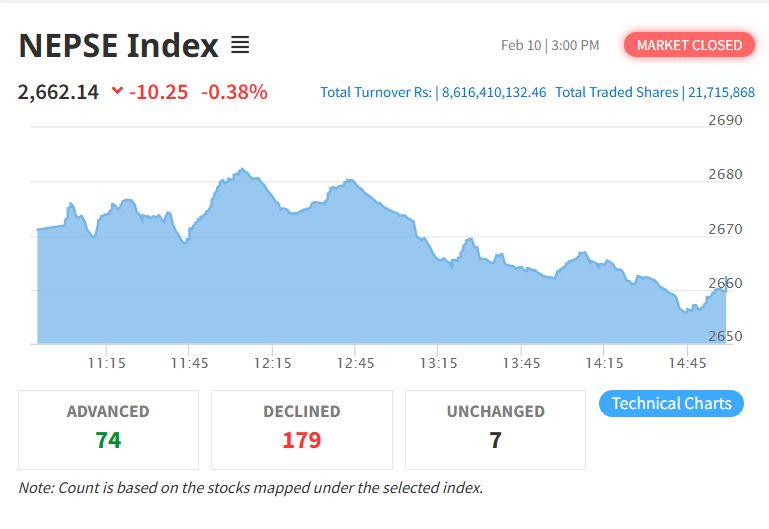This screenshot has width=769, height=529.
Task: Click the blue filled chart area
Action: 300,290
